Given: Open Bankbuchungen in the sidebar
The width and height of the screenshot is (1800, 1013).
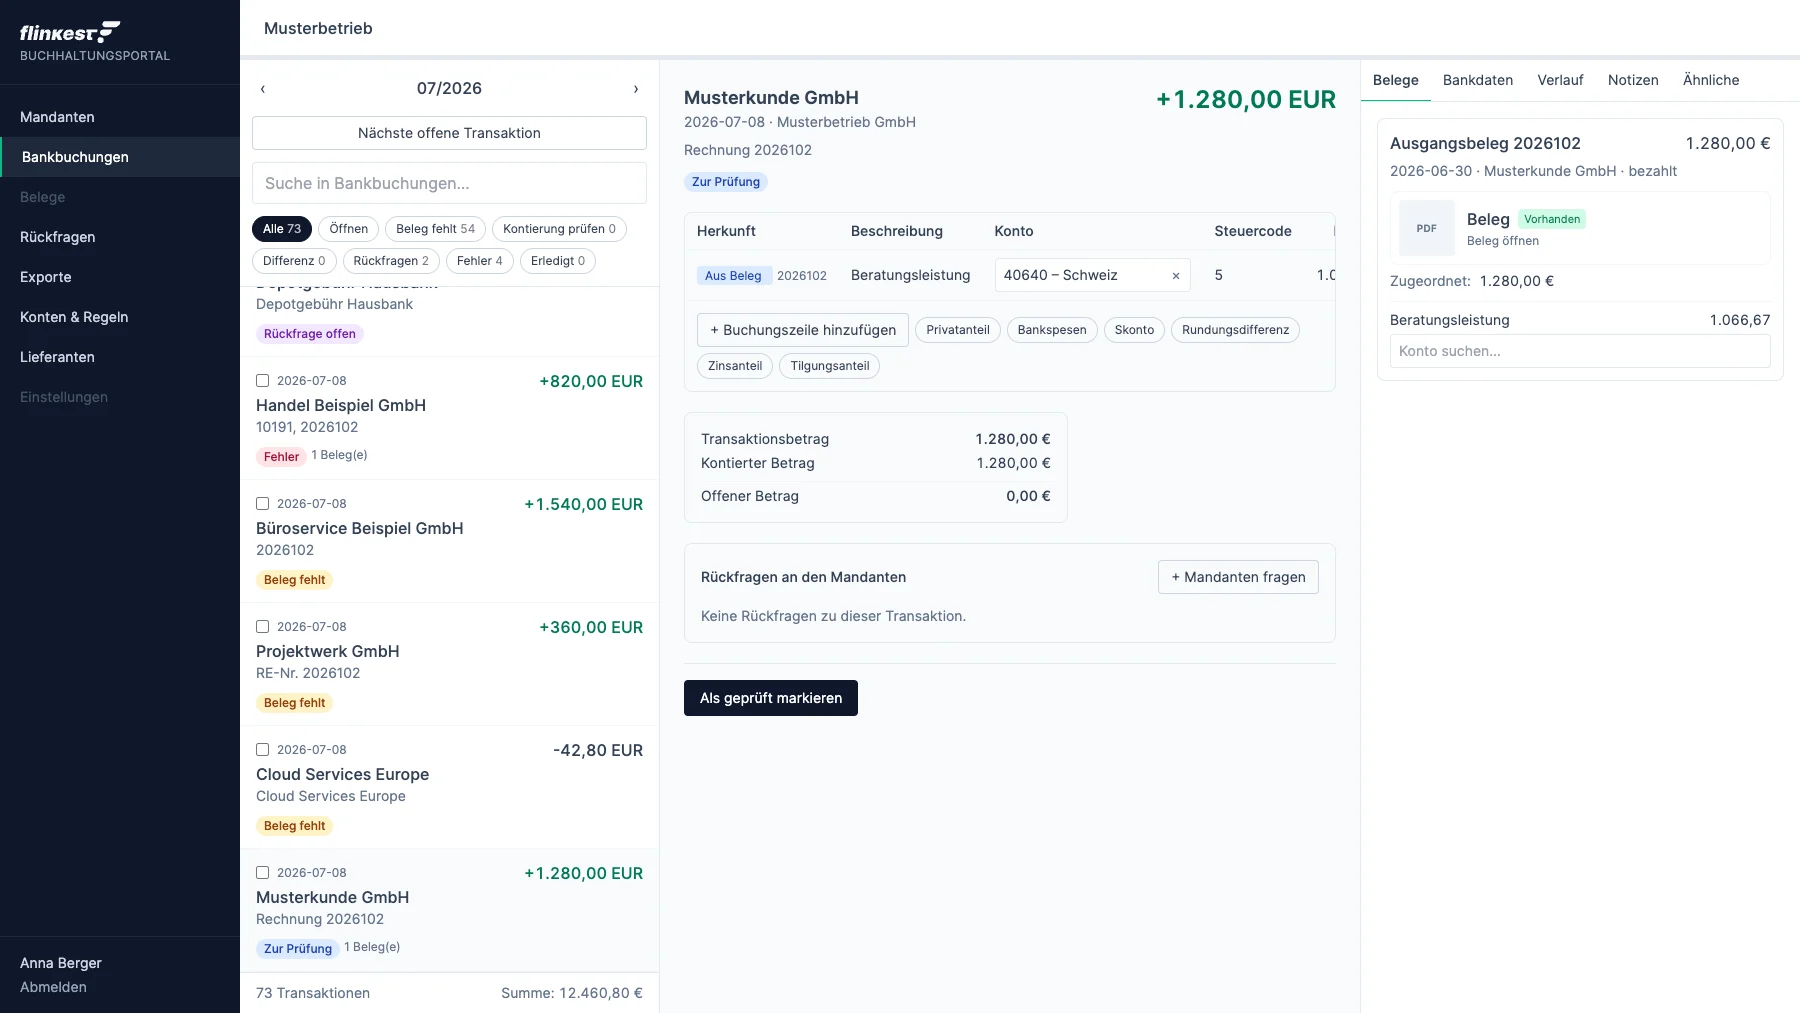Looking at the screenshot, I should 120,157.
